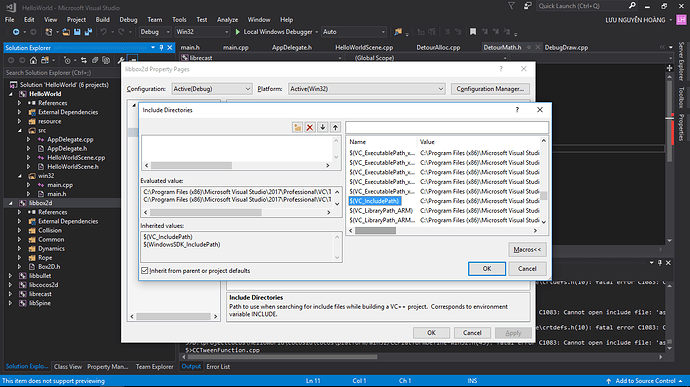Click the New Line folder icon

[297, 127]
